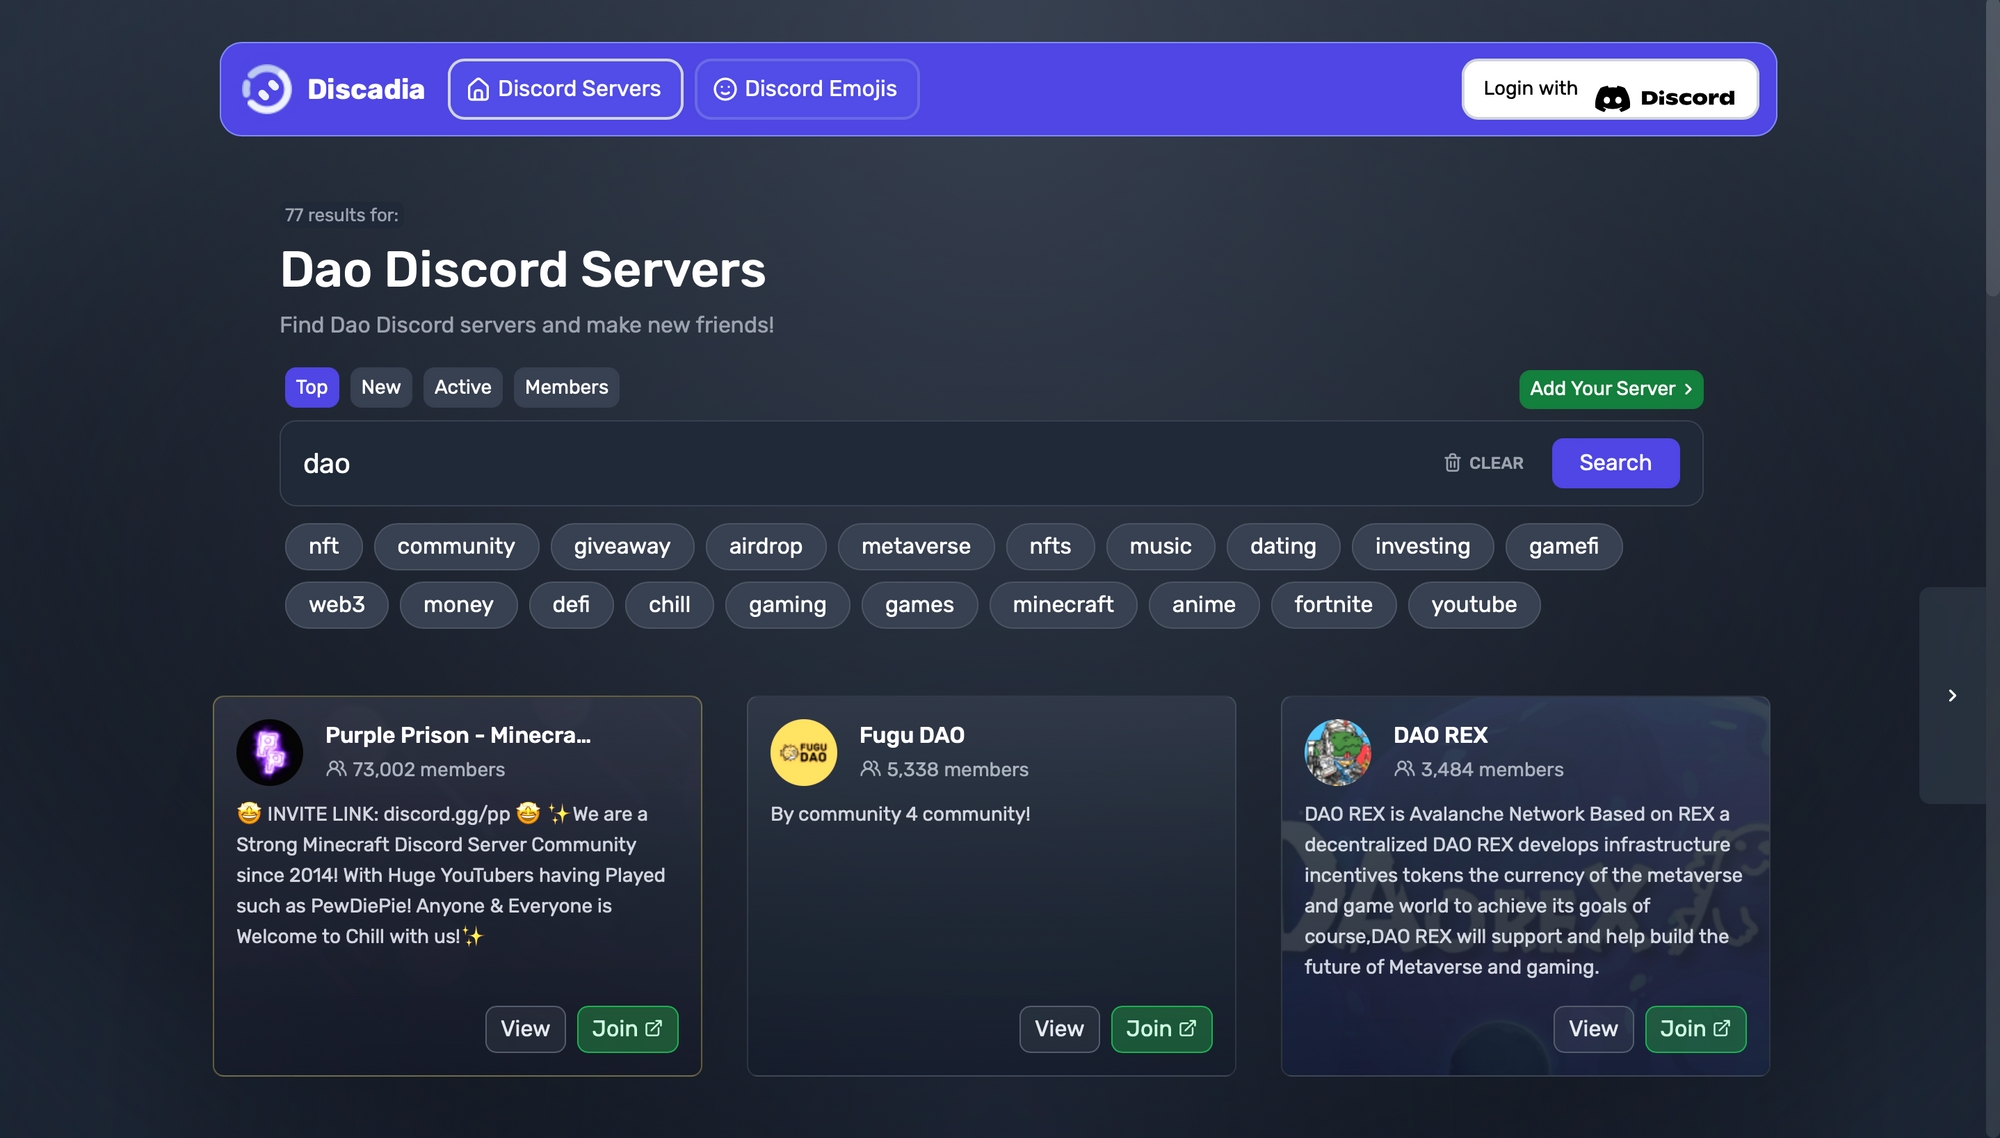Join the Fugu DAO server
Image resolution: width=2000 pixels, height=1138 pixels.
pyautogui.click(x=1161, y=1029)
